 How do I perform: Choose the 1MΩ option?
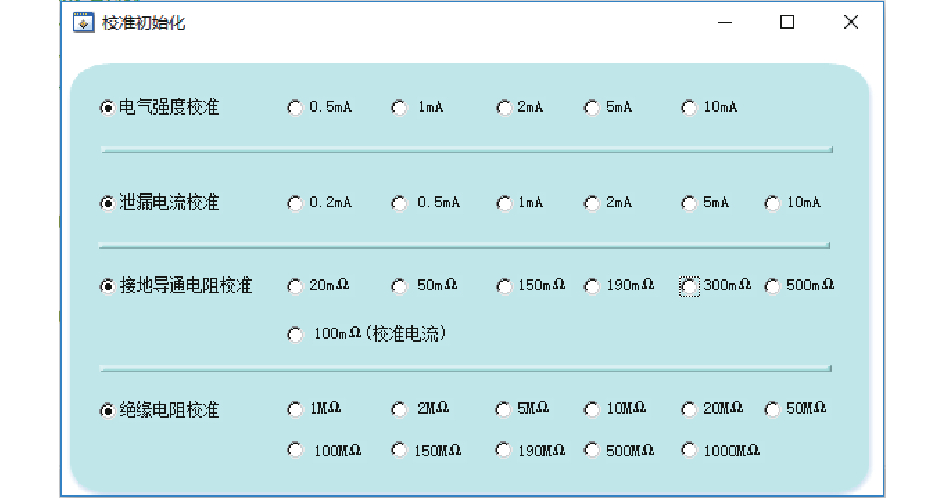tap(295, 409)
